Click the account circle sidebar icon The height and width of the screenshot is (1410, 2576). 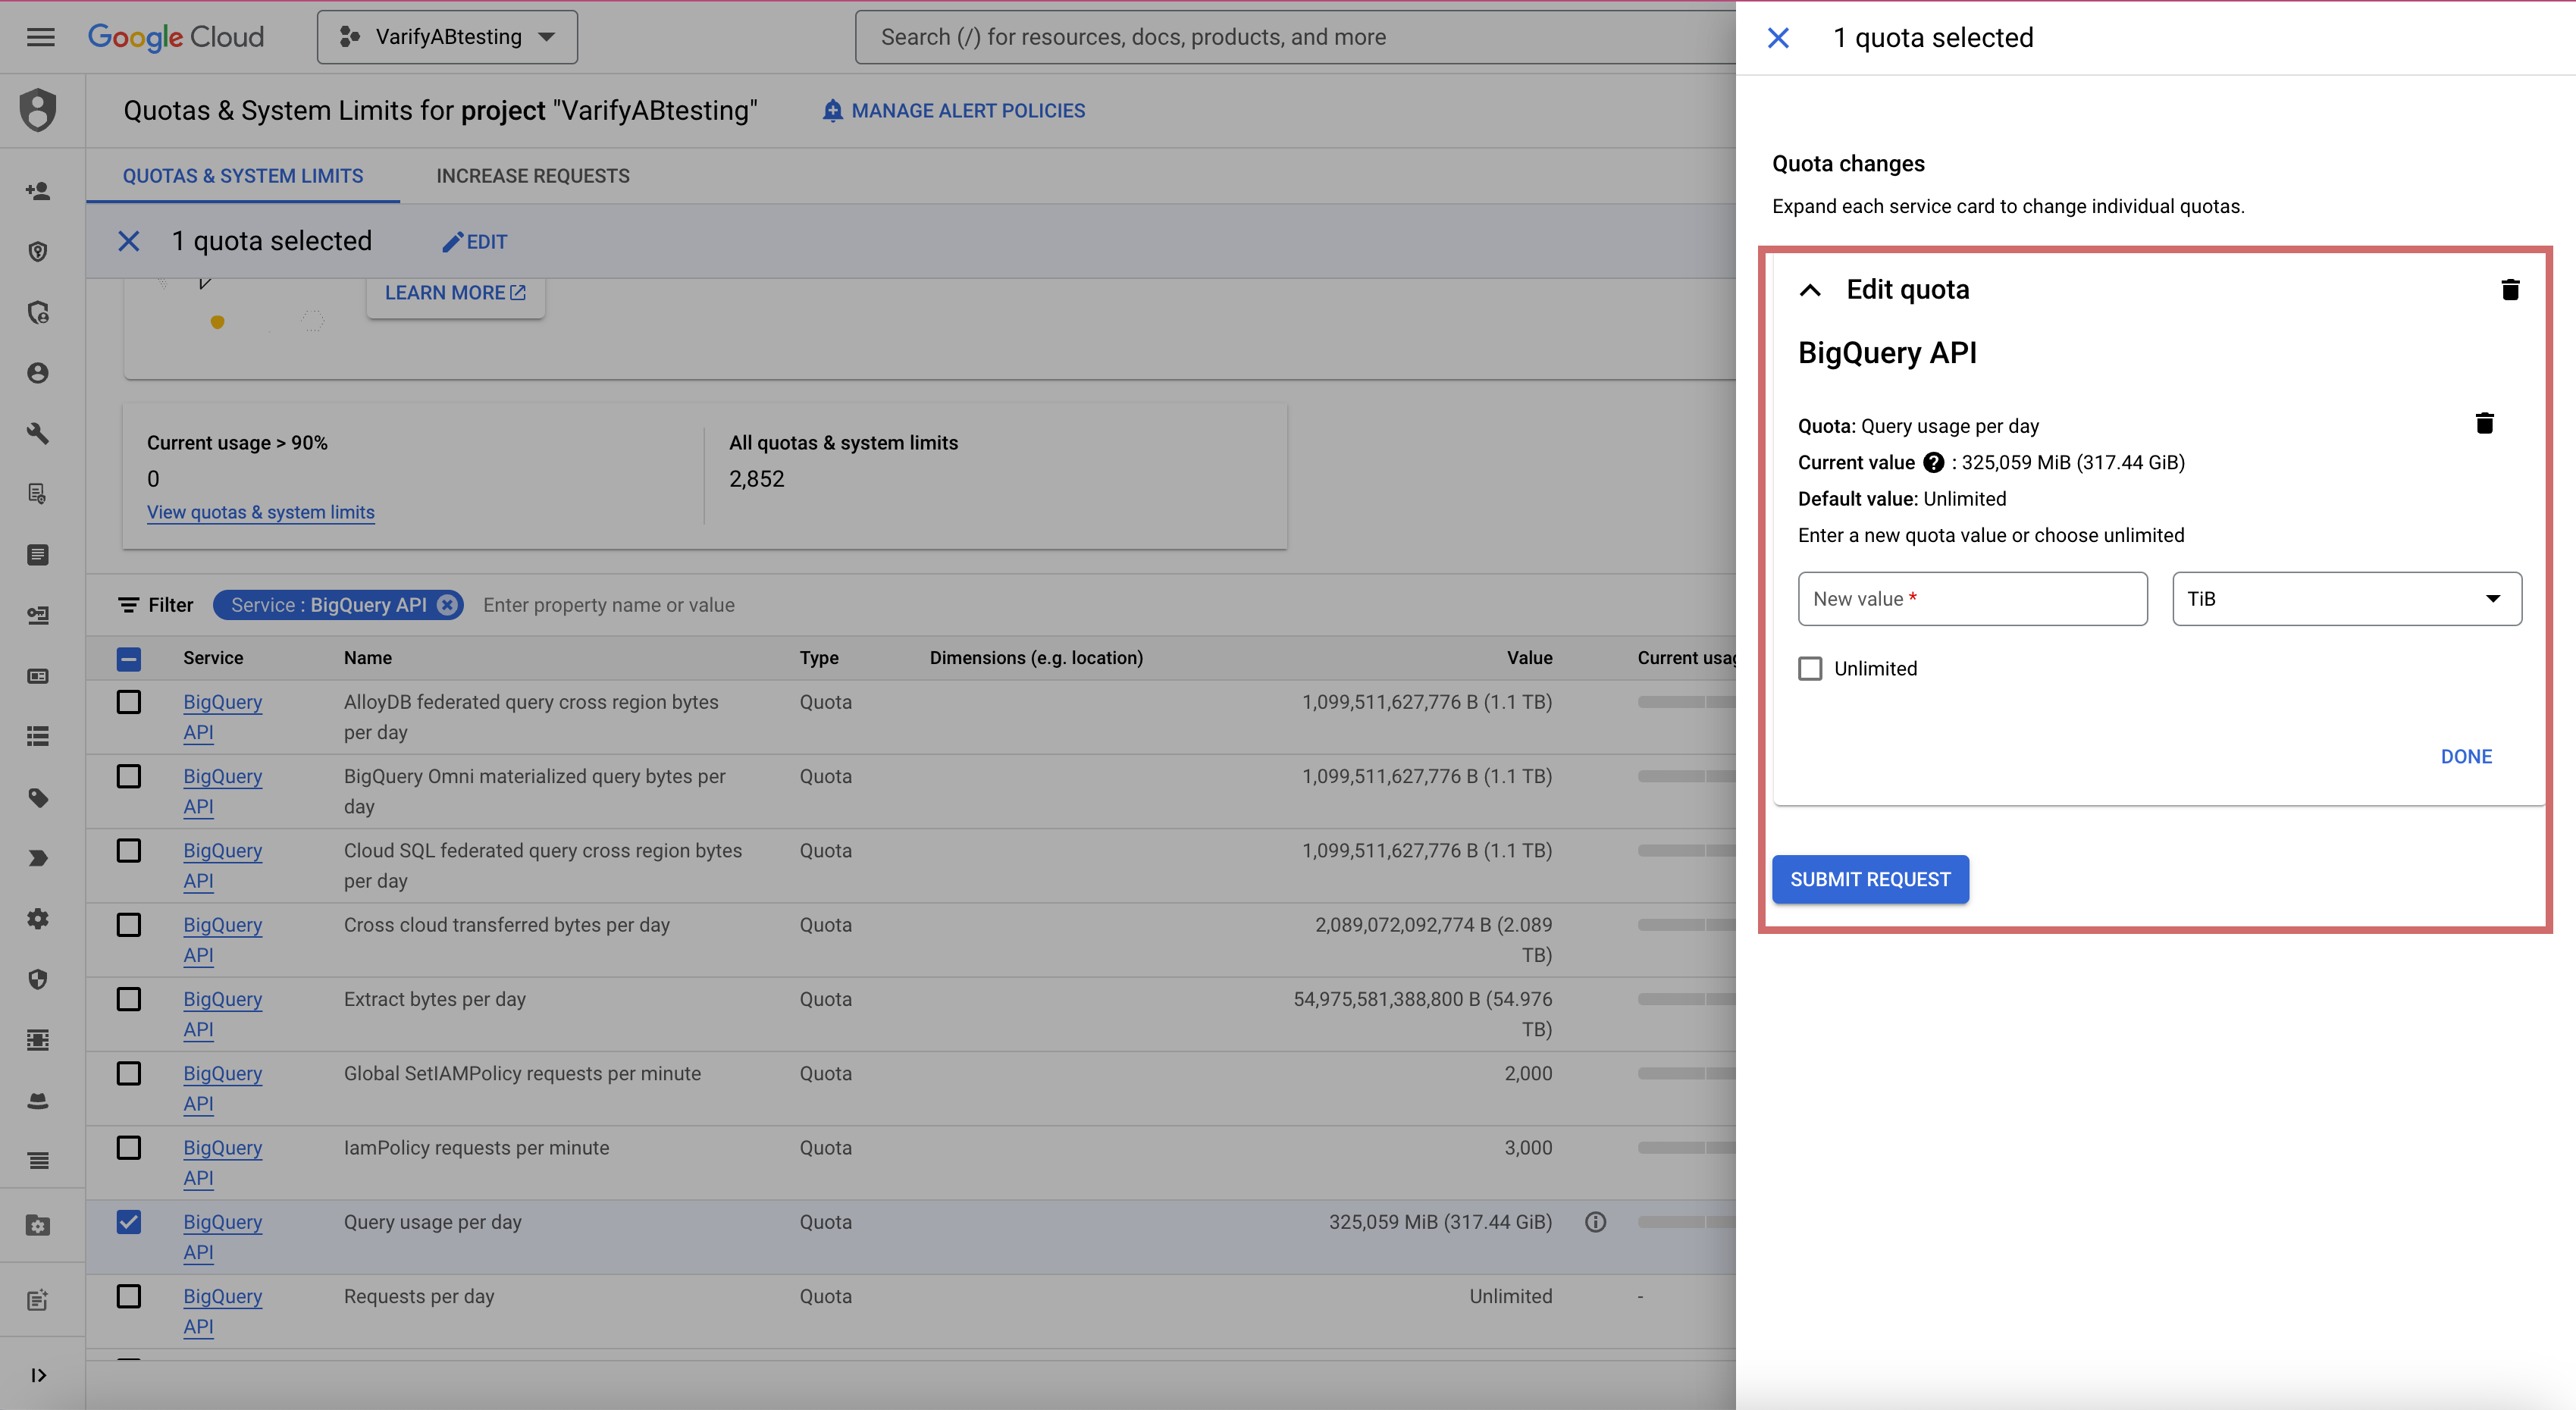tap(38, 373)
